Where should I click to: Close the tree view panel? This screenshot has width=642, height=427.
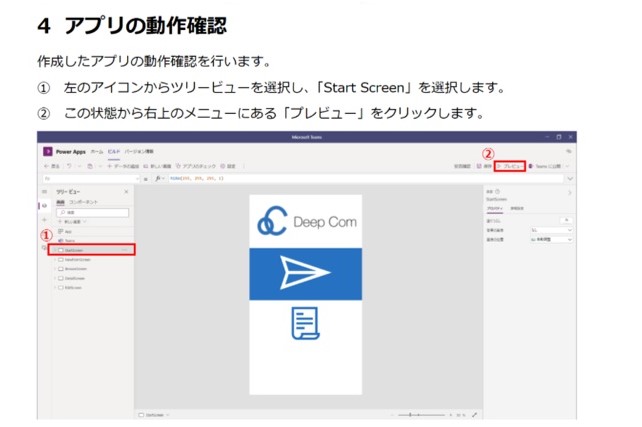[x=125, y=190]
